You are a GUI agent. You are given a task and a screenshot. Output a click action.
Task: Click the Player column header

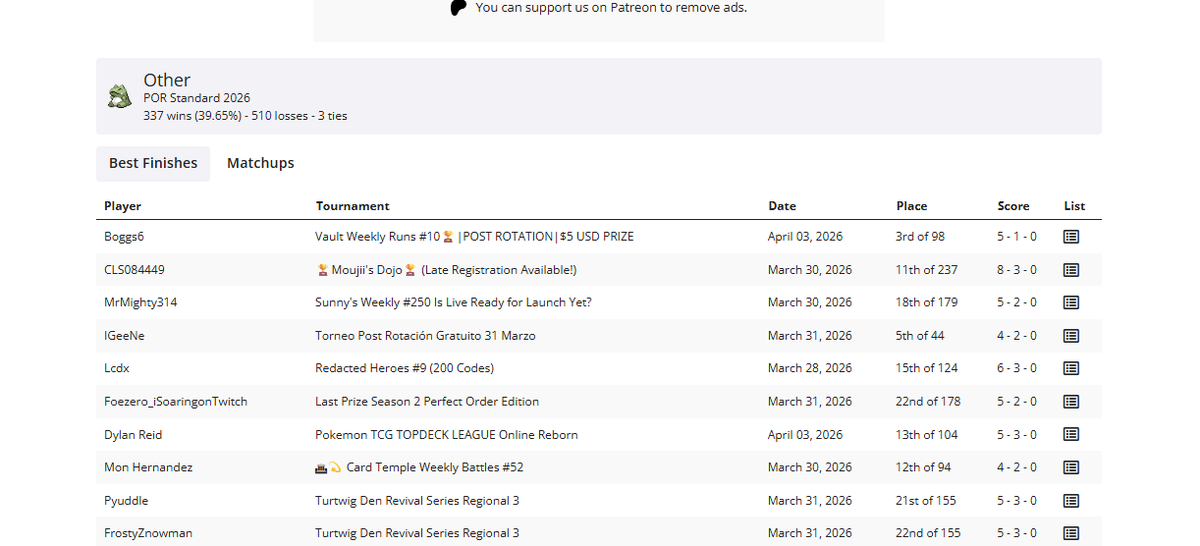(x=123, y=206)
